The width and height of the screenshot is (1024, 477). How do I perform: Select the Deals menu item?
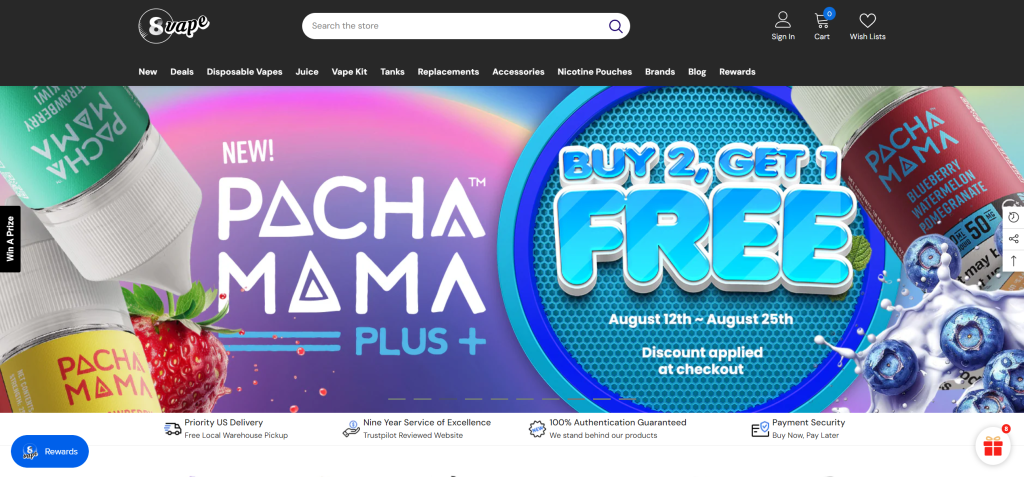(182, 72)
